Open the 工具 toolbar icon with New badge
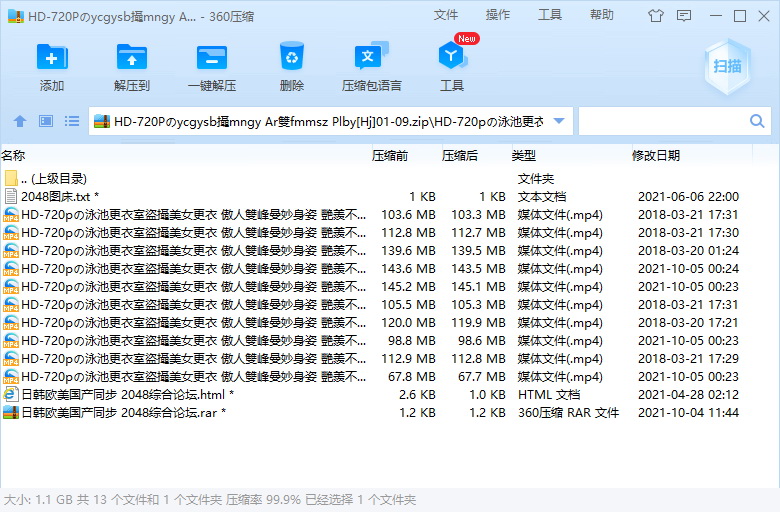Image resolution: width=780 pixels, height=512 pixels. coord(452,56)
